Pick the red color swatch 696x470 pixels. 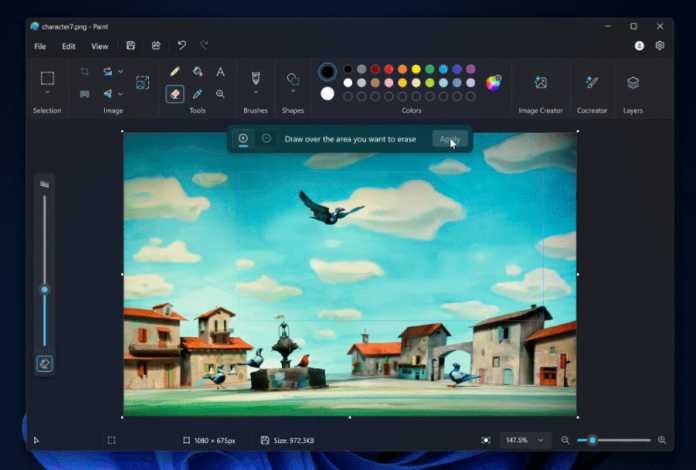(389, 69)
